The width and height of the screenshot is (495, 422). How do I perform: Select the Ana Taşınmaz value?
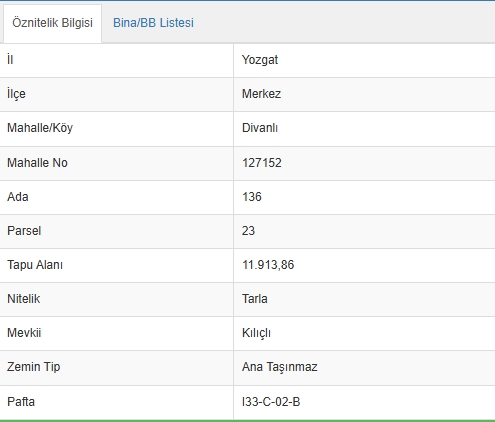pyautogui.click(x=280, y=367)
